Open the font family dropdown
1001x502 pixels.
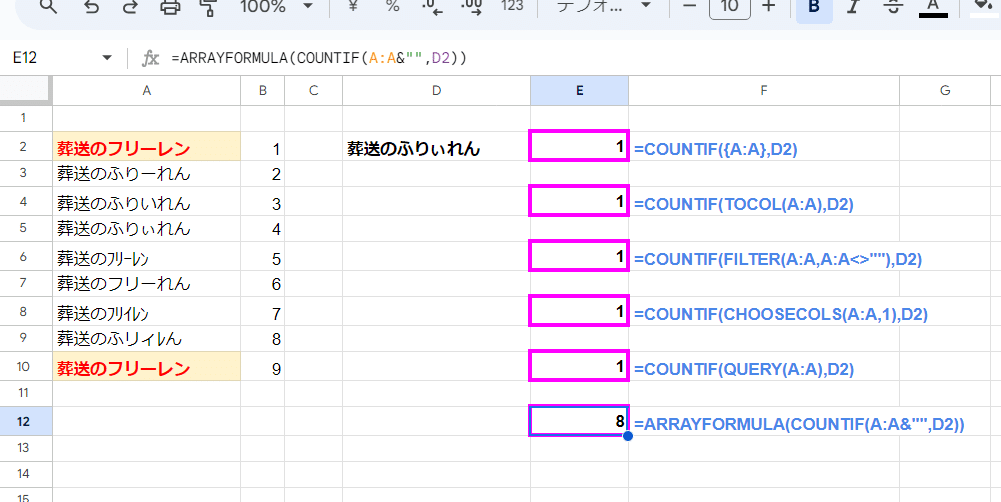(603, 6)
